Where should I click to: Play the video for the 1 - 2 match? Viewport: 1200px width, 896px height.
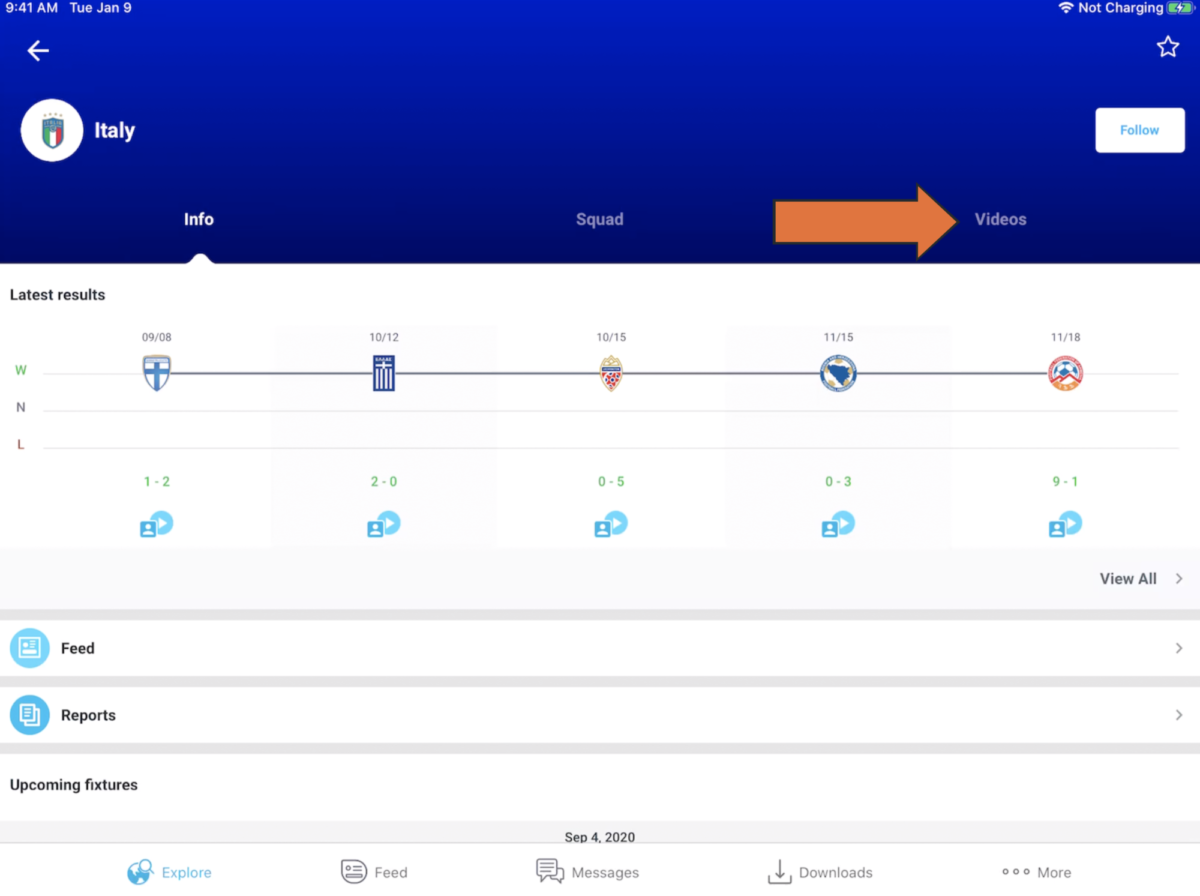tap(156, 523)
